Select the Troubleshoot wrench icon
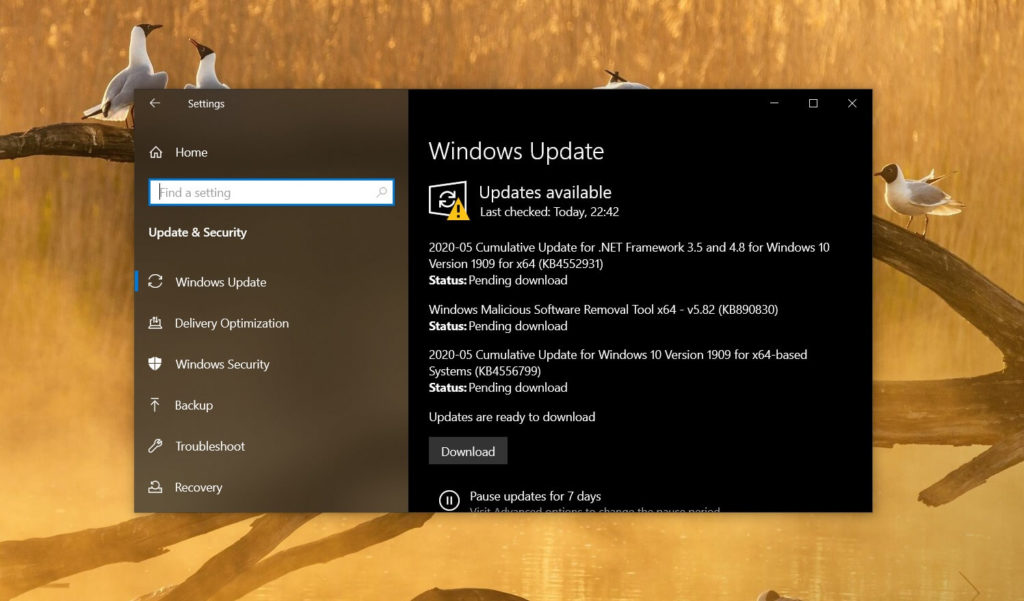This screenshot has height=601, width=1024. [155, 446]
